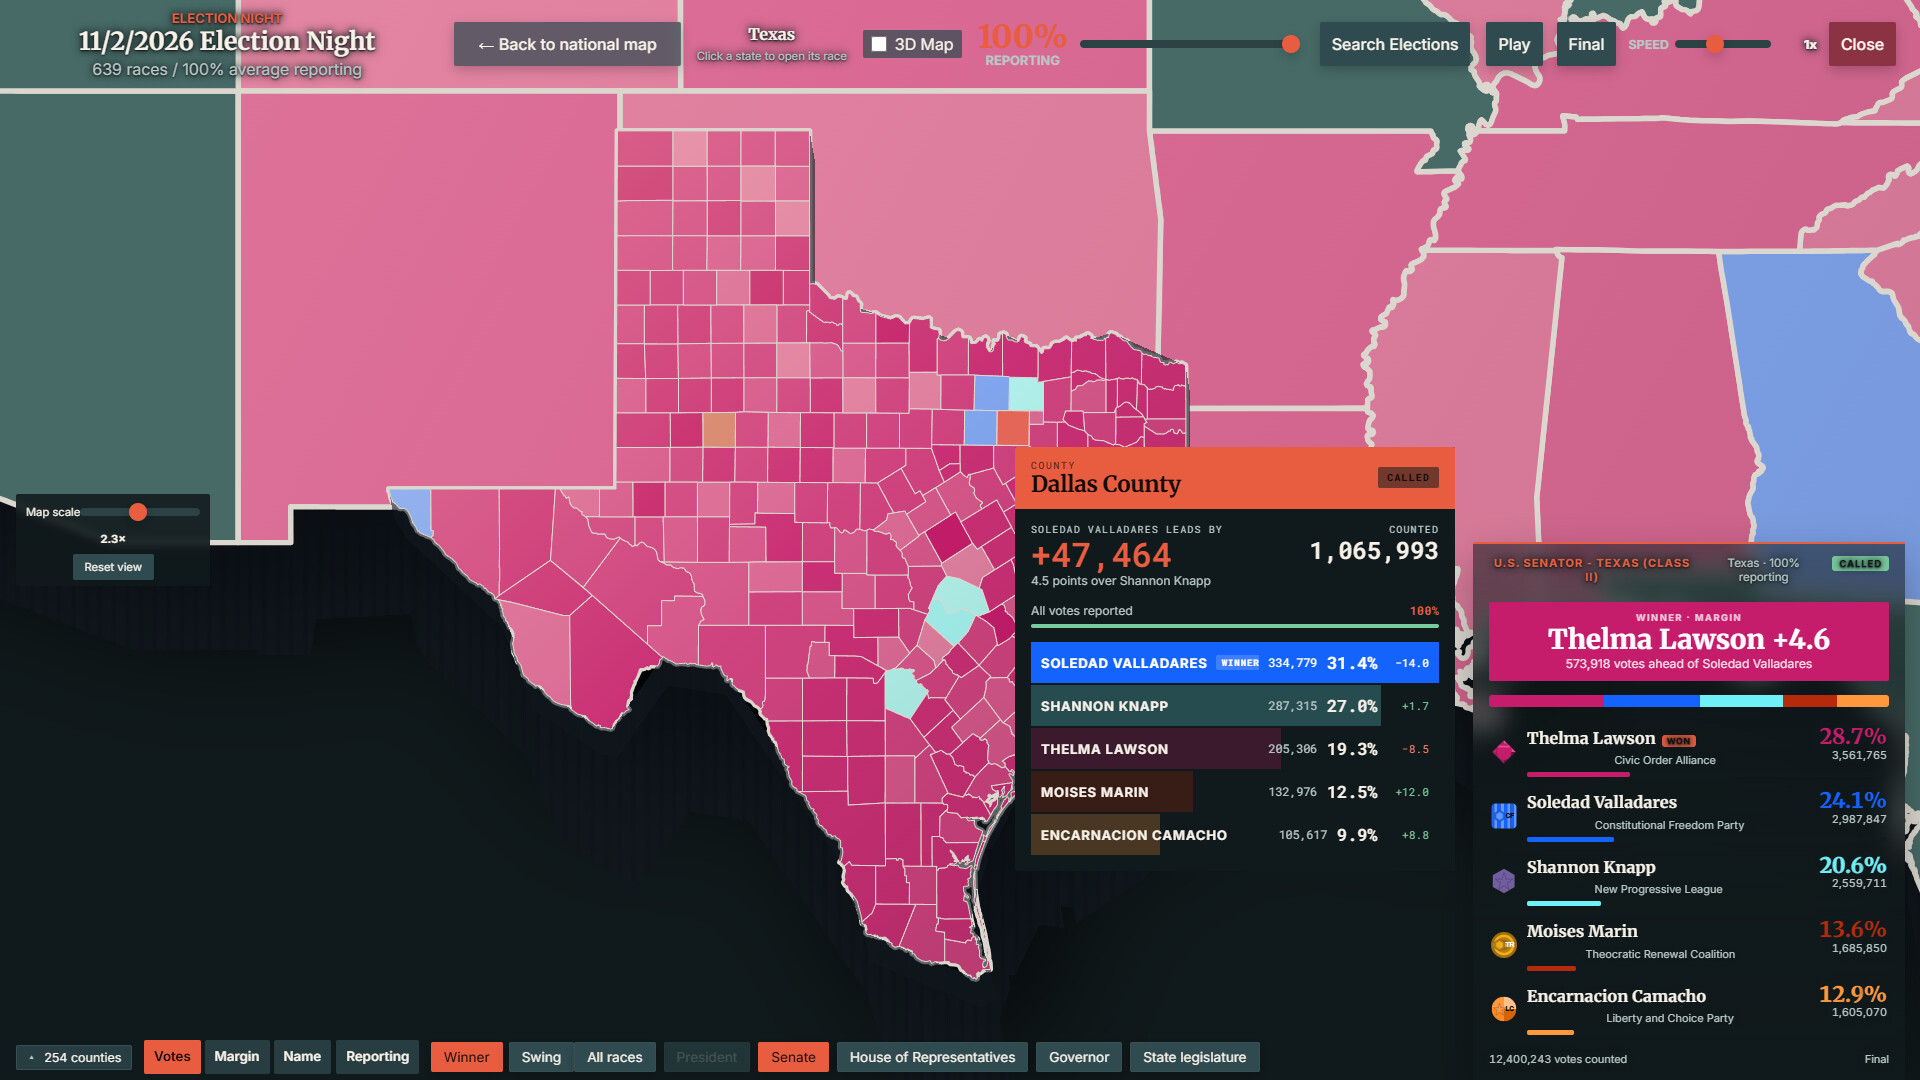
Task: Select Shannon Knapp row in county panel
Action: tap(1234, 706)
